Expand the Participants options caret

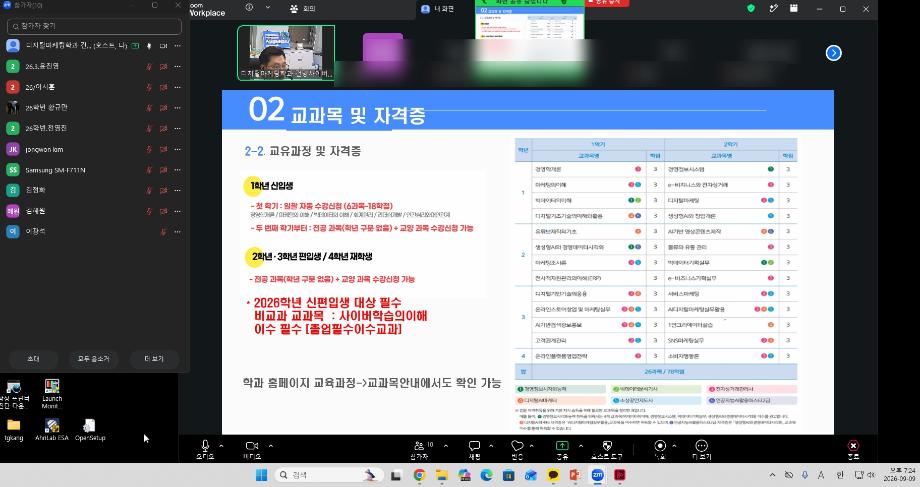(446, 446)
